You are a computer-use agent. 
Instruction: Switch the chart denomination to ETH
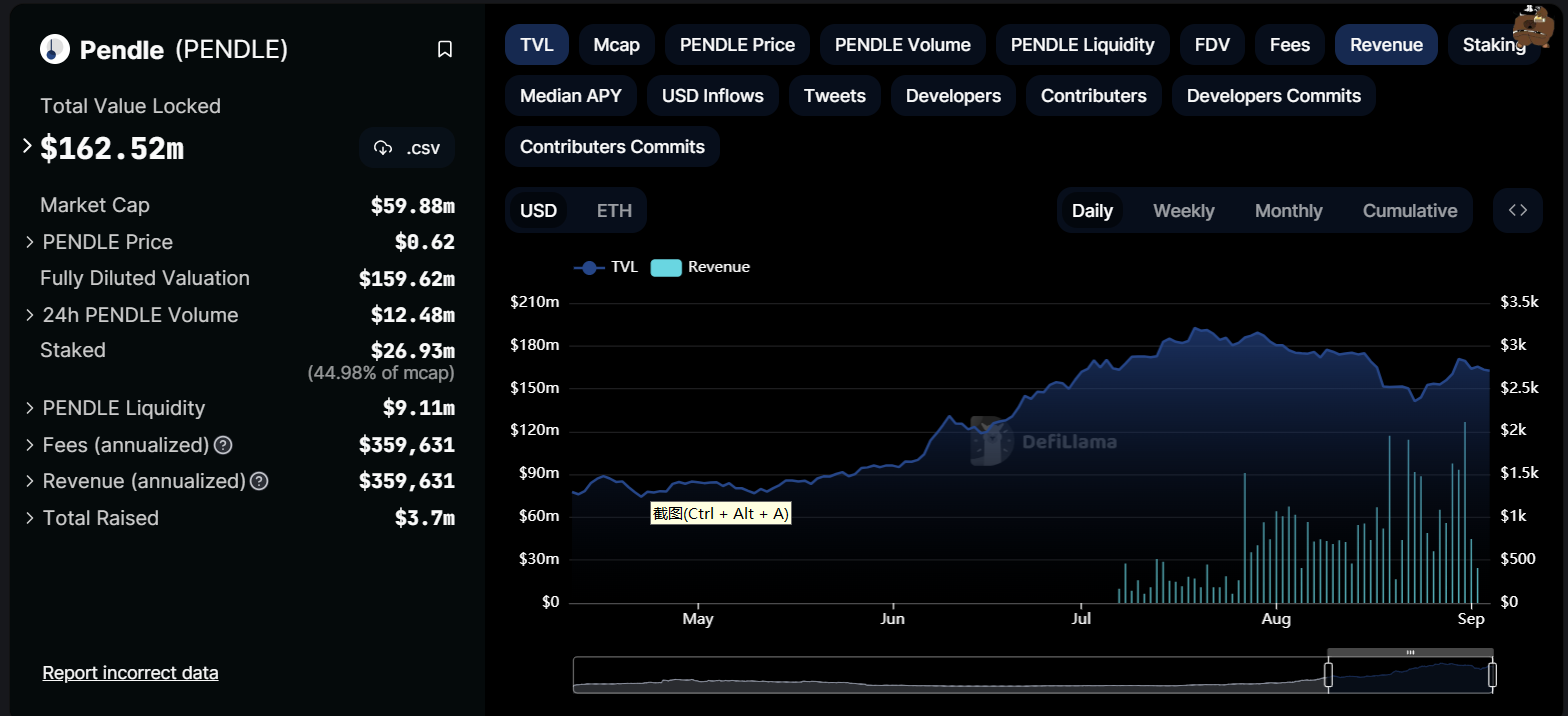coord(614,211)
